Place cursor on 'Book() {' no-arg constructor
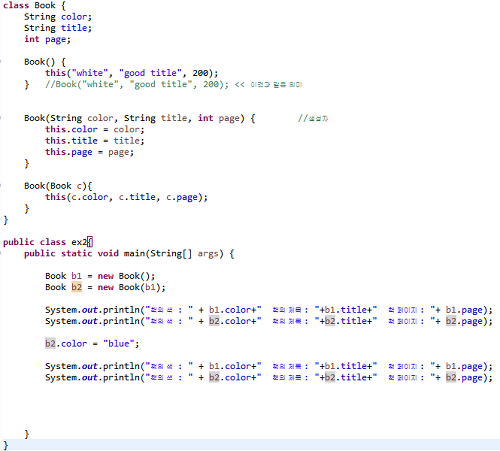 click(x=45, y=62)
